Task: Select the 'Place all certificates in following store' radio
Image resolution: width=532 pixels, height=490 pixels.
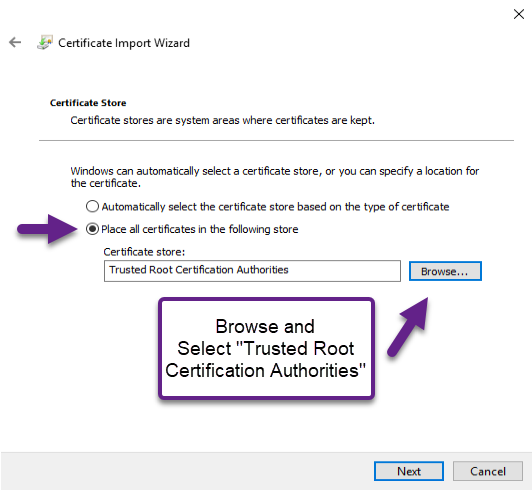Action: 92,229
